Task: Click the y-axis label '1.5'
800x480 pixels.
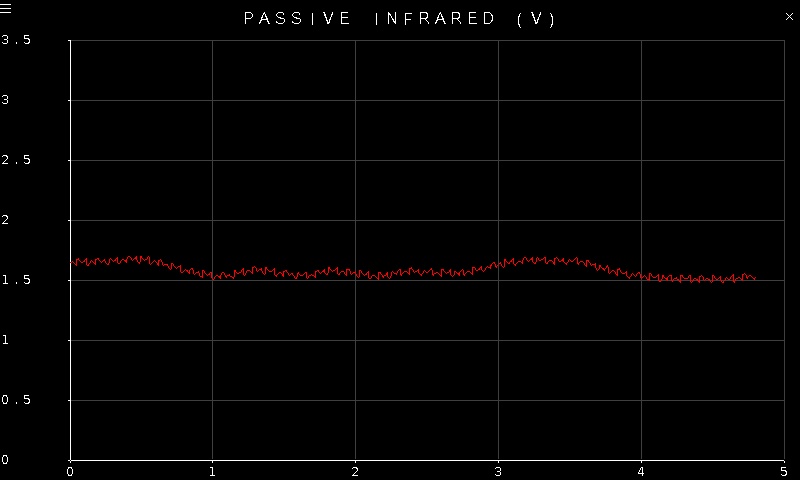Action: point(16,280)
